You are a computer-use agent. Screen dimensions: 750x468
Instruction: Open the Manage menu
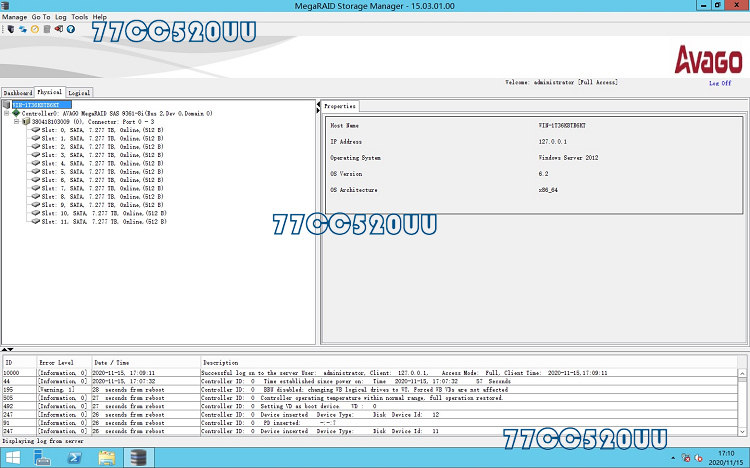point(14,17)
